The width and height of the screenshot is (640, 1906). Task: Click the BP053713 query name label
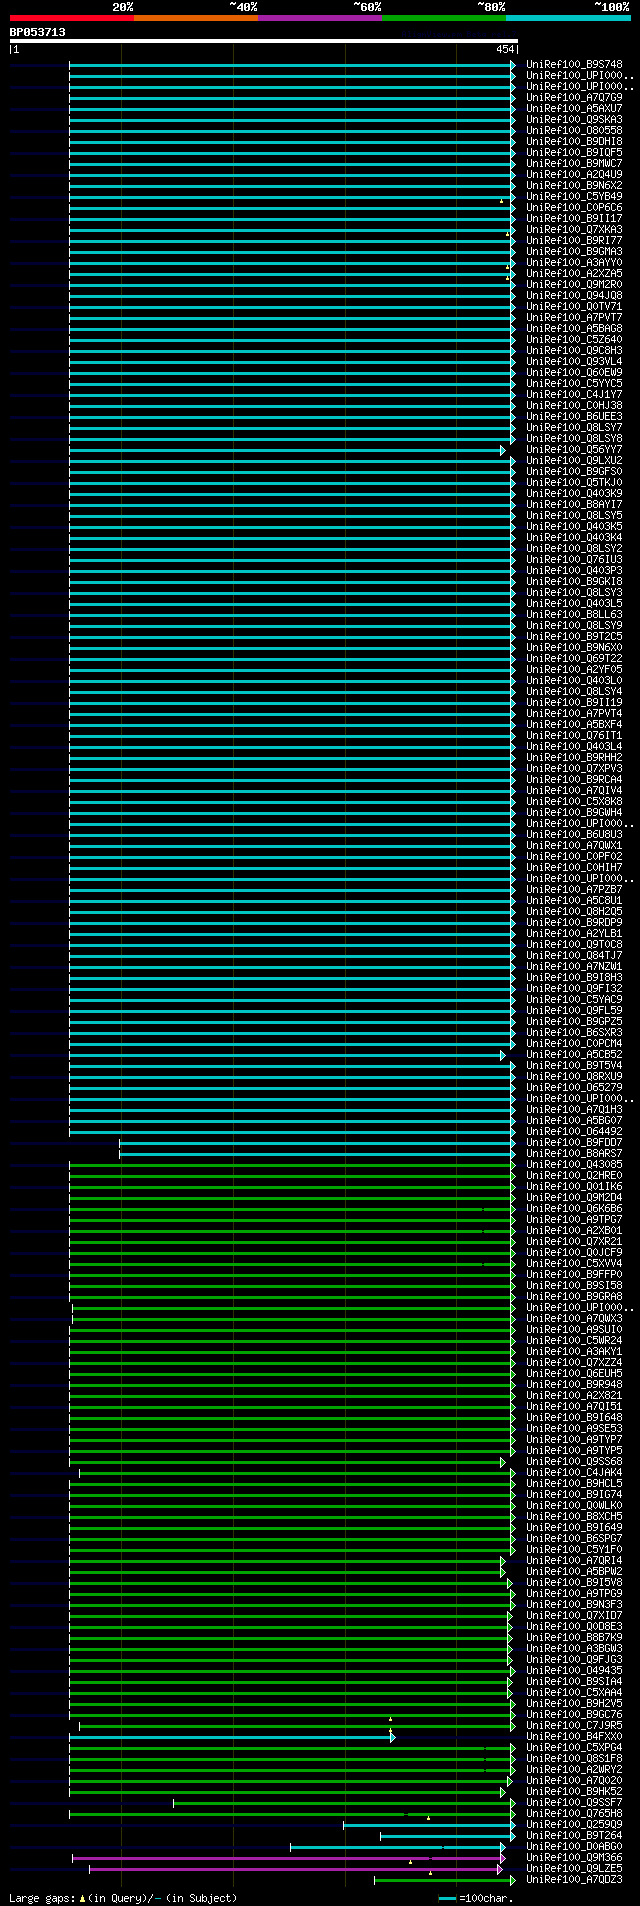click(x=38, y=32)
